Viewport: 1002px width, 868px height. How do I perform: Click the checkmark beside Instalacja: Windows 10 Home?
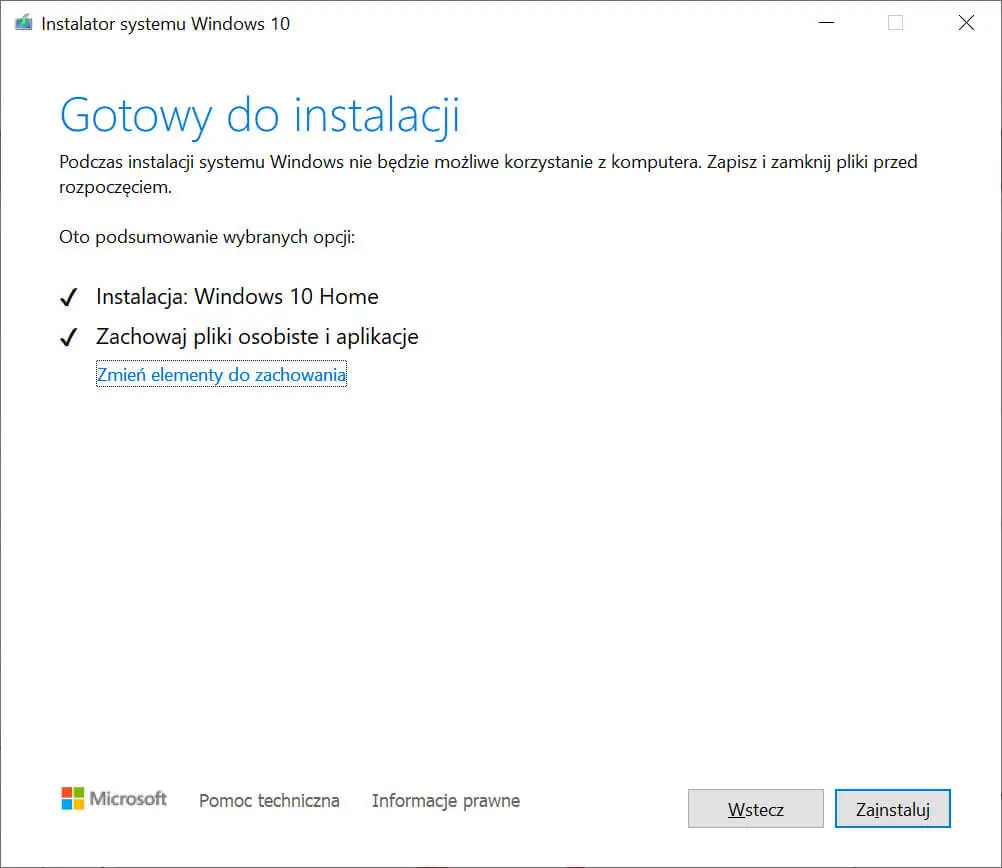pos(69,298)
